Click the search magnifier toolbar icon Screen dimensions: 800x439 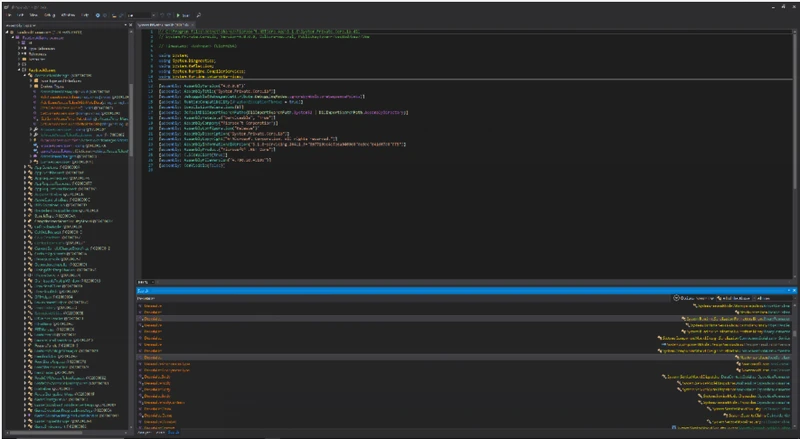(198, 15)
